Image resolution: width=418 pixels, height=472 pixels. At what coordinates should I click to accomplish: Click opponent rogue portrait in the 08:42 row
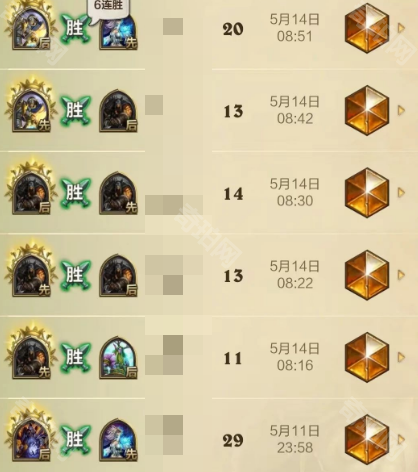pos(118,111)
